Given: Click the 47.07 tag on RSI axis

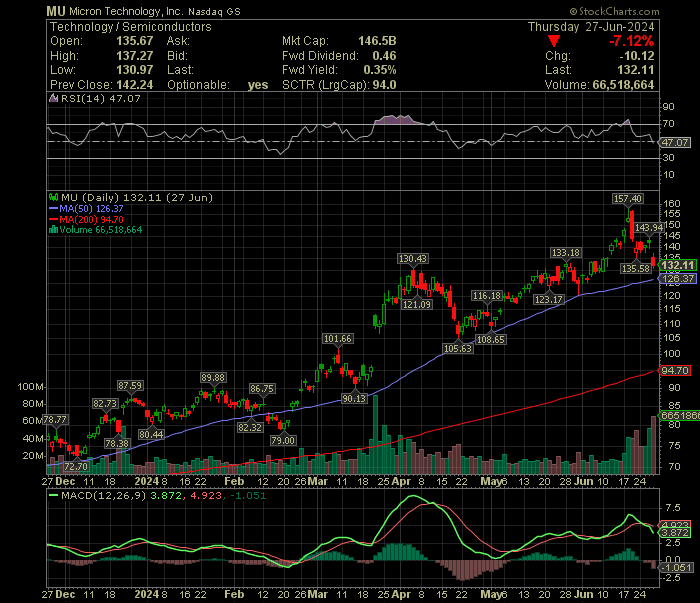Looking at the screenshot, I should tap(675, 143).
